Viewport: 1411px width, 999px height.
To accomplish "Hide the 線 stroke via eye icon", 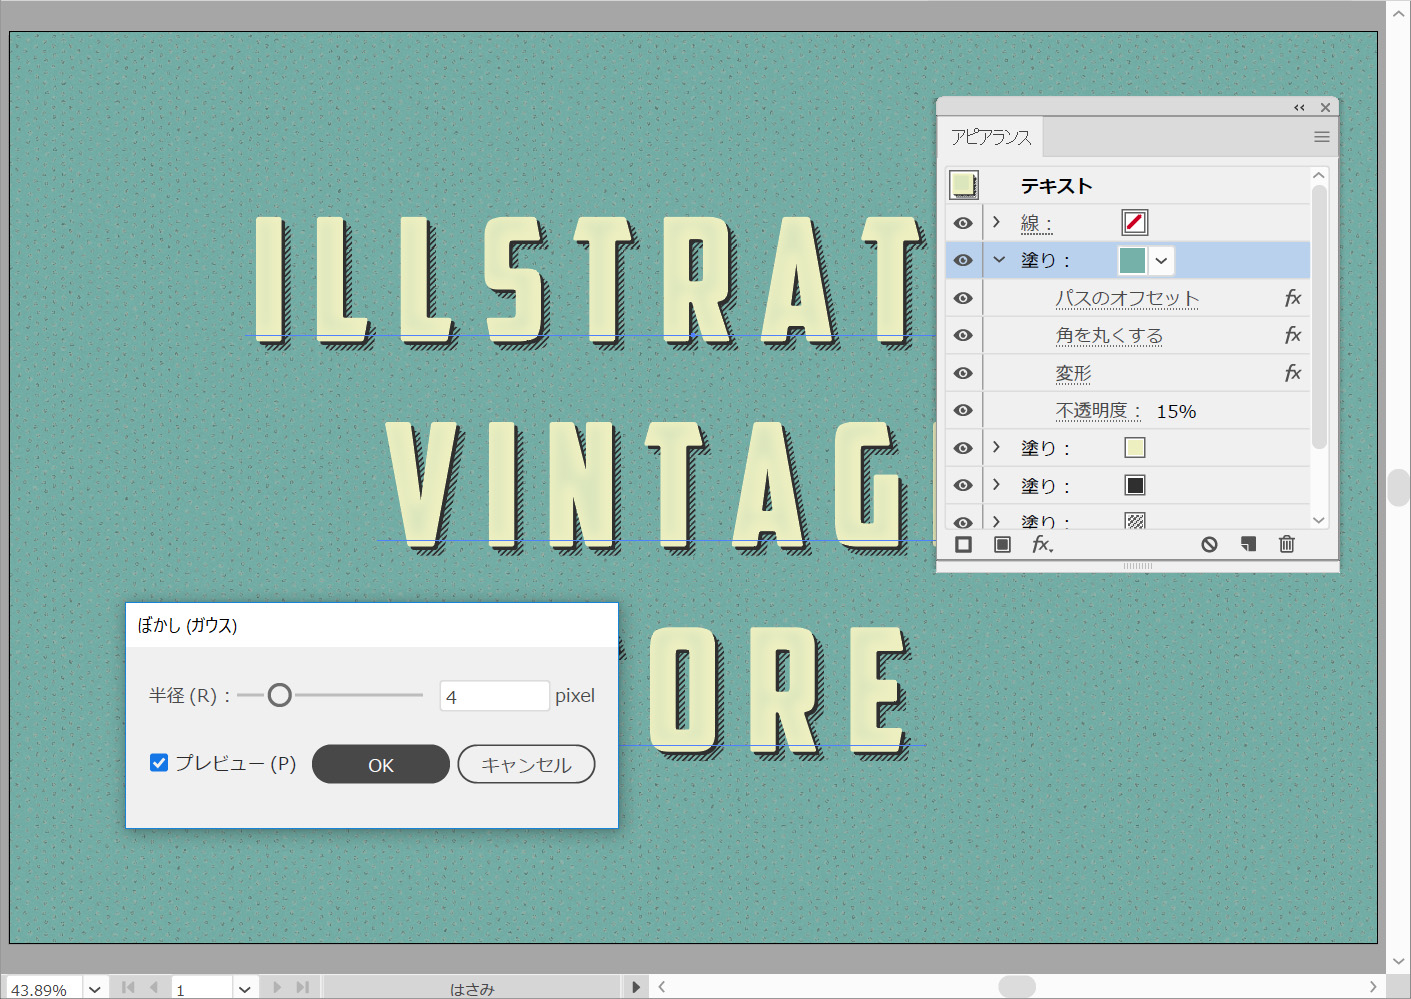I will click(963, 223).
